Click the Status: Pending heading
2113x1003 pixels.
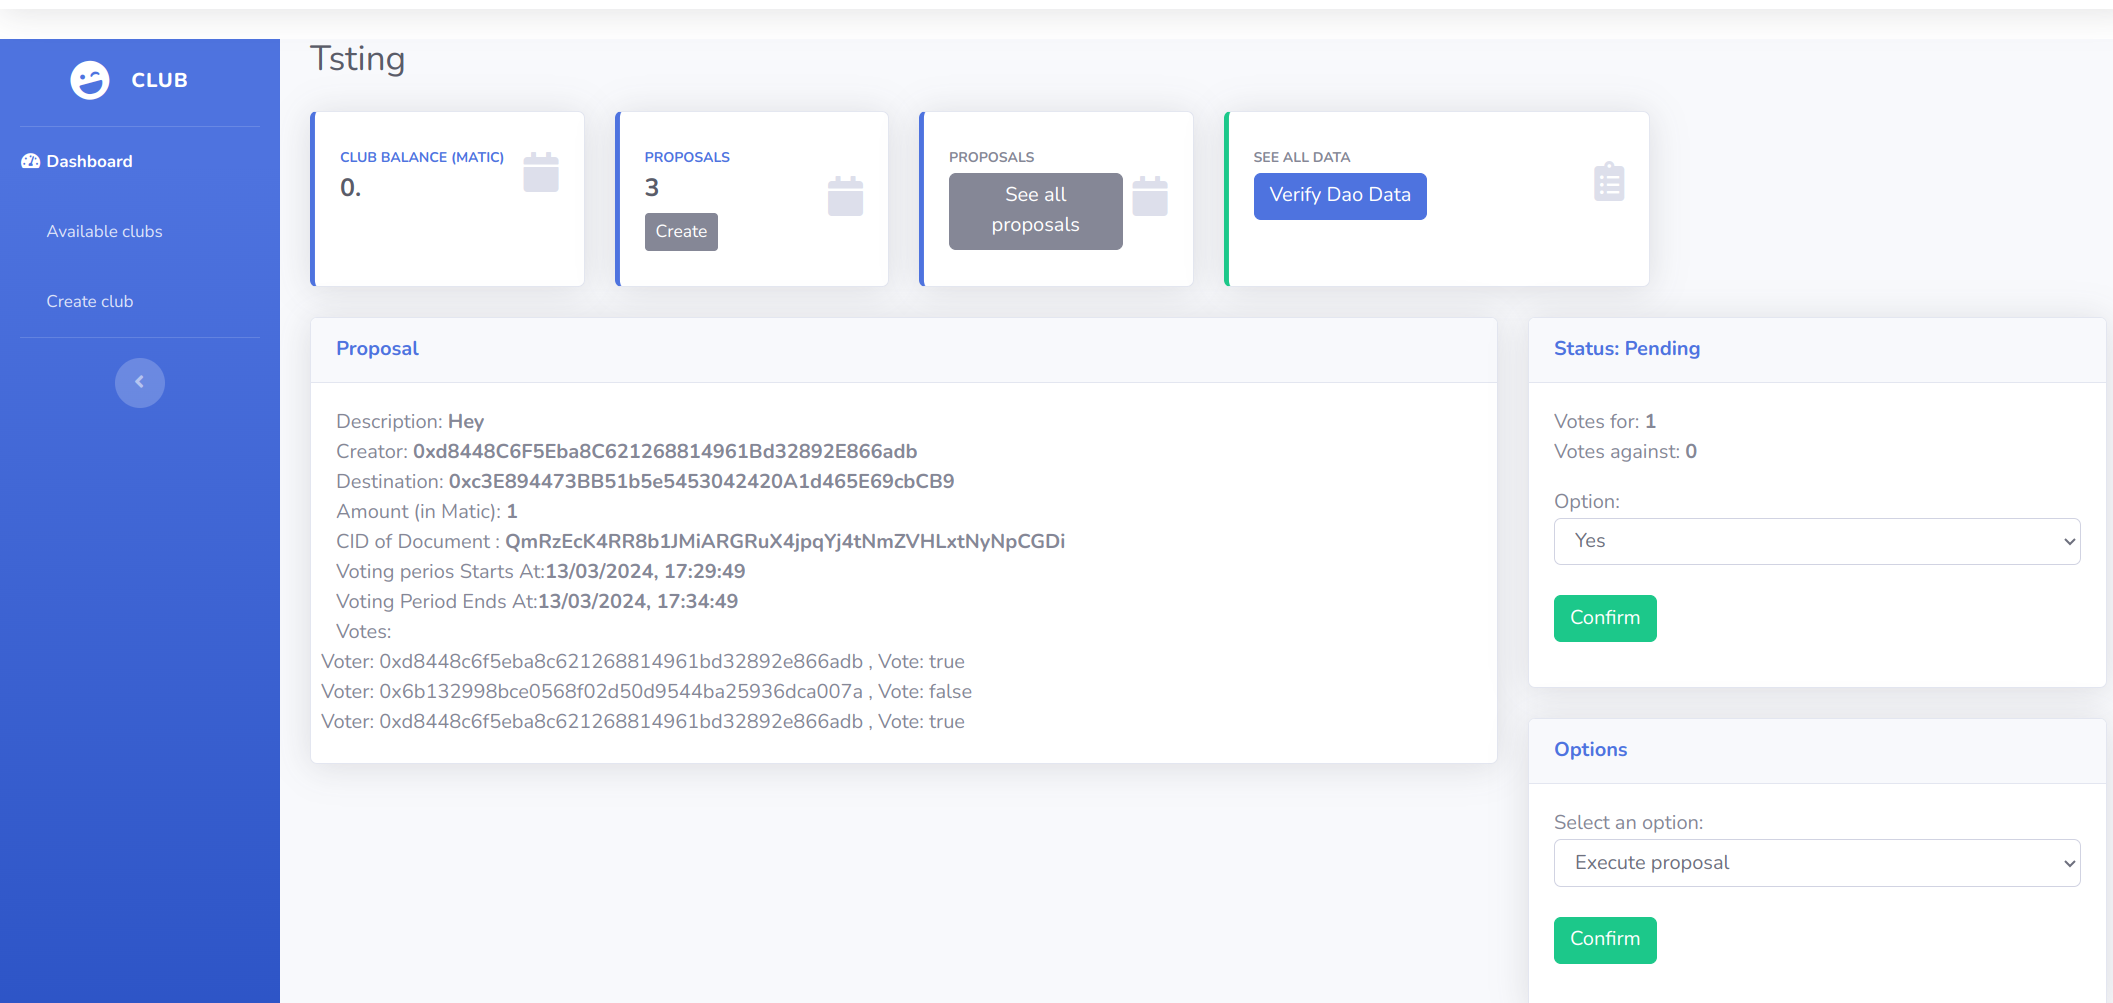tap(1627, 348)
